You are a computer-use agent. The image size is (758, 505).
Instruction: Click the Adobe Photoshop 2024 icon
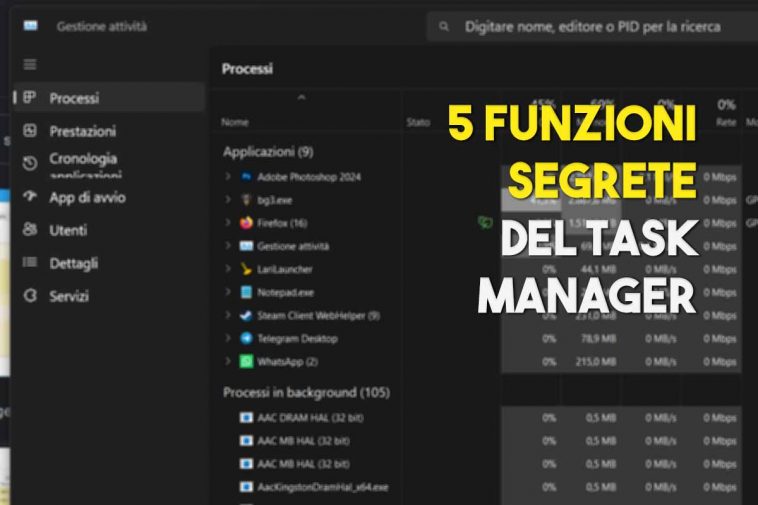[246, 176]
